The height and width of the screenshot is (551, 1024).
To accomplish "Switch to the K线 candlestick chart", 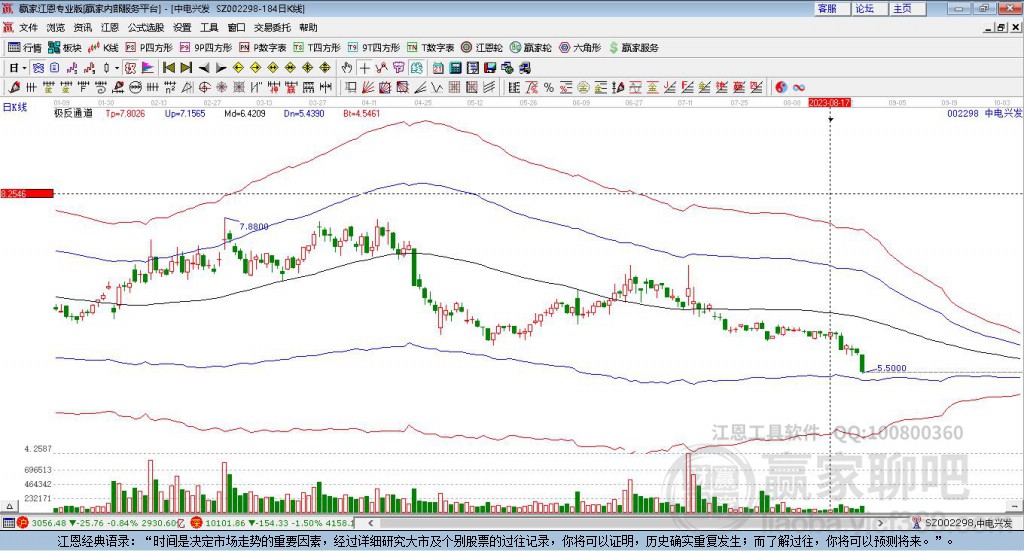I will click(103, 48).
